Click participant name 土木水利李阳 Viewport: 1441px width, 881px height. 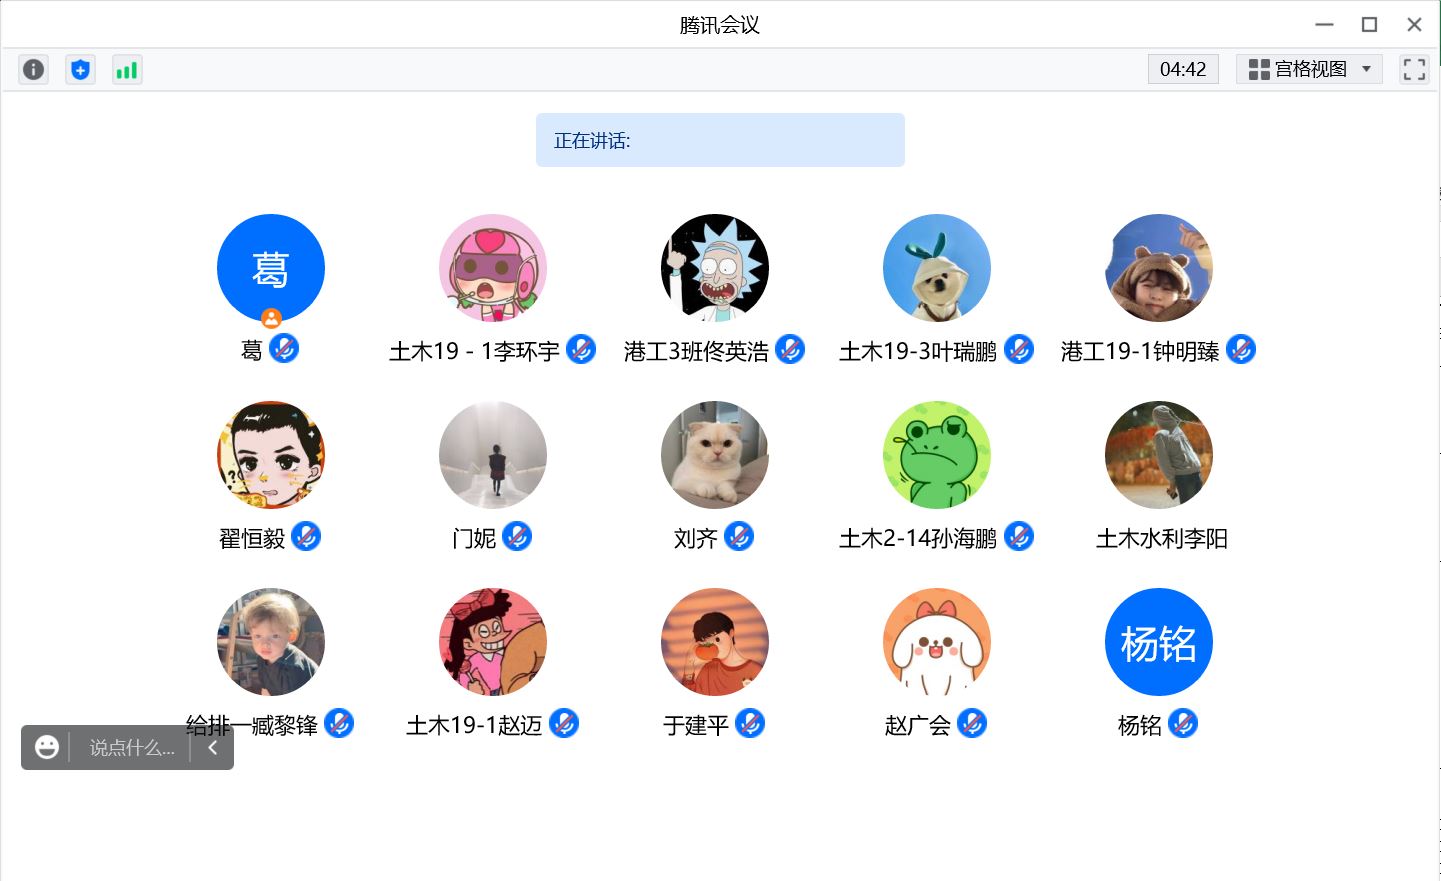click(x=1161, y=538)
